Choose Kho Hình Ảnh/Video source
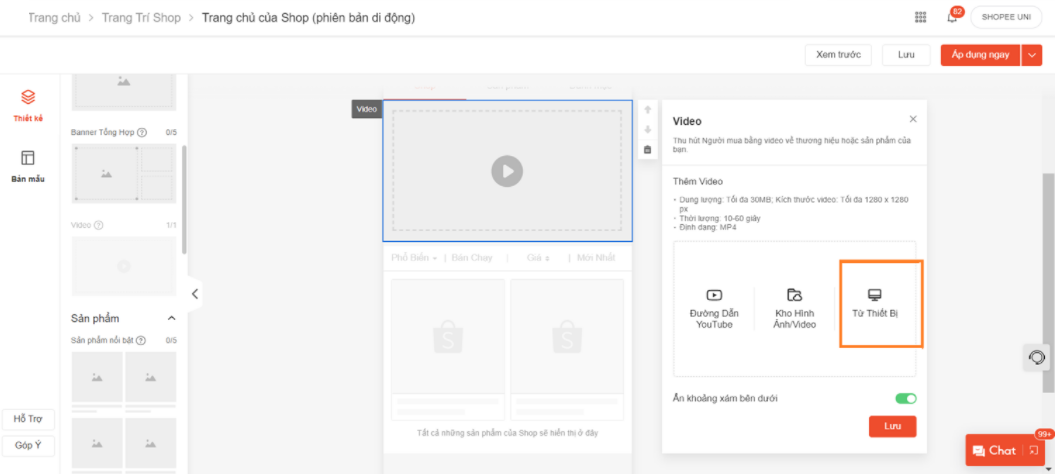 click(794, 307)
